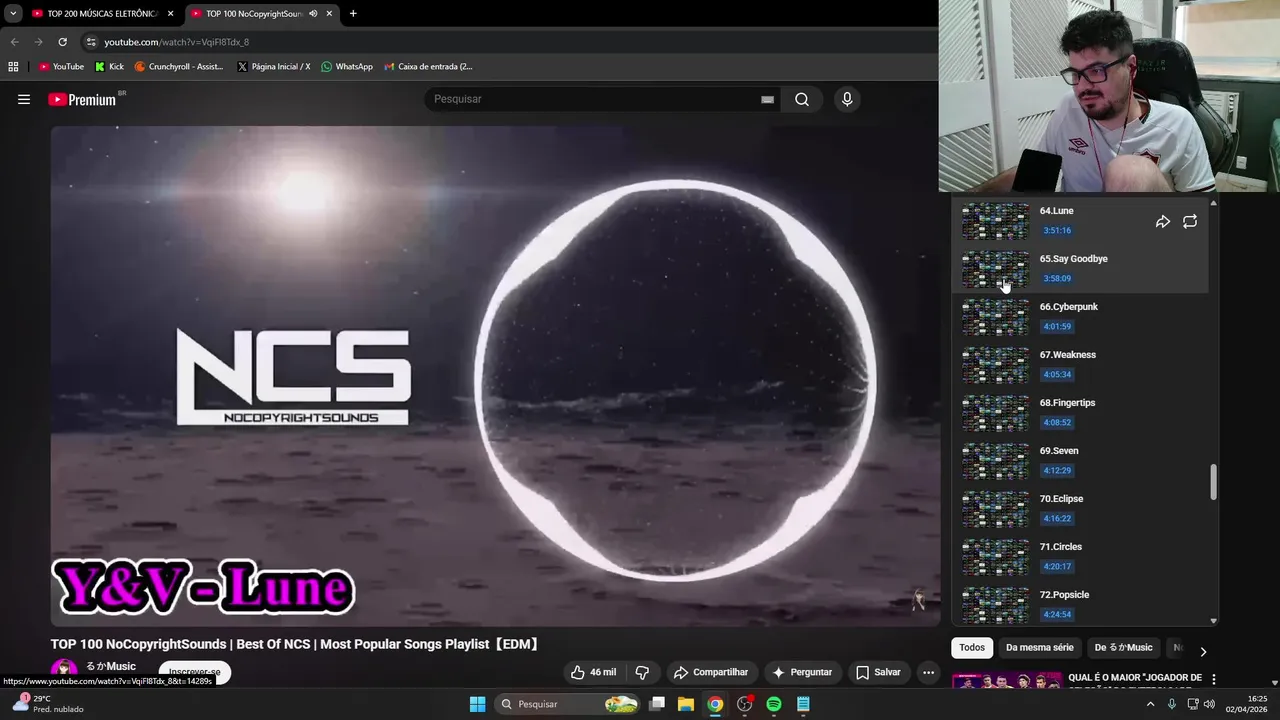
Task: Open taskbar volume control
Action: tap(1209, 704)
